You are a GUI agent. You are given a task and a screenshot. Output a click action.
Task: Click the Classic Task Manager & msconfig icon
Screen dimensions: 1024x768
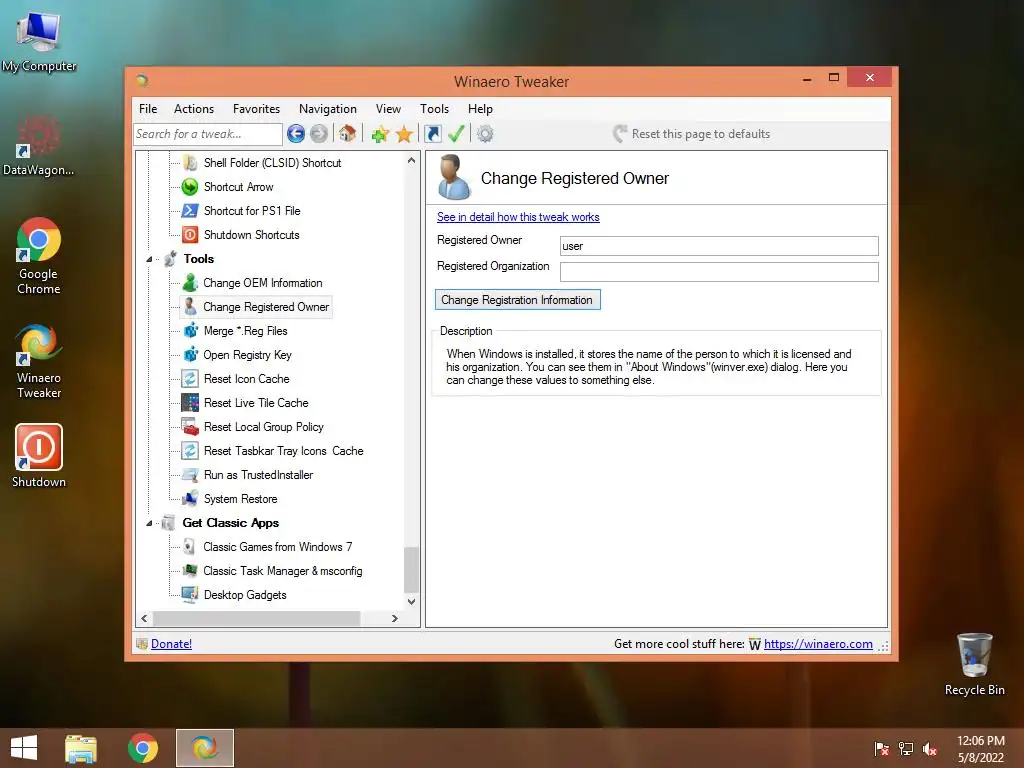tap(190, 571)
